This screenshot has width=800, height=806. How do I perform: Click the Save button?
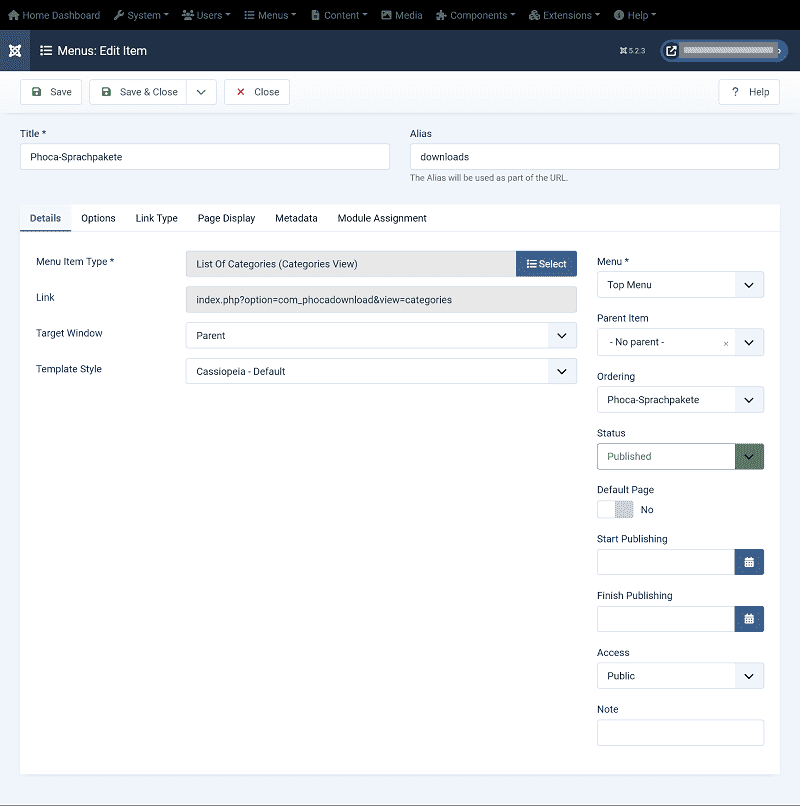(51, 92)
